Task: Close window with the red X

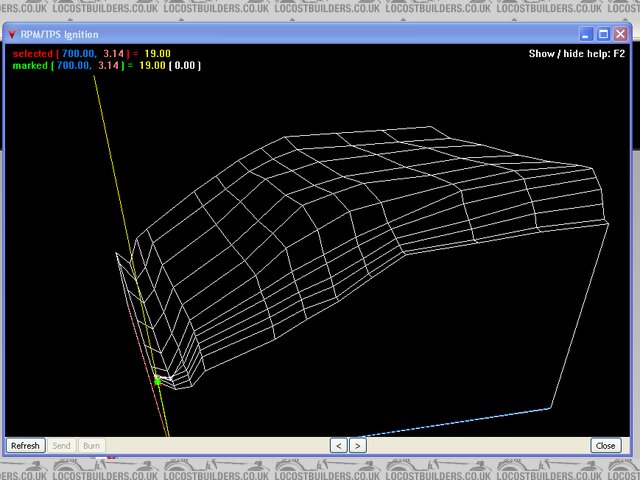Action: pyautogui.click(x=622, y=34)
